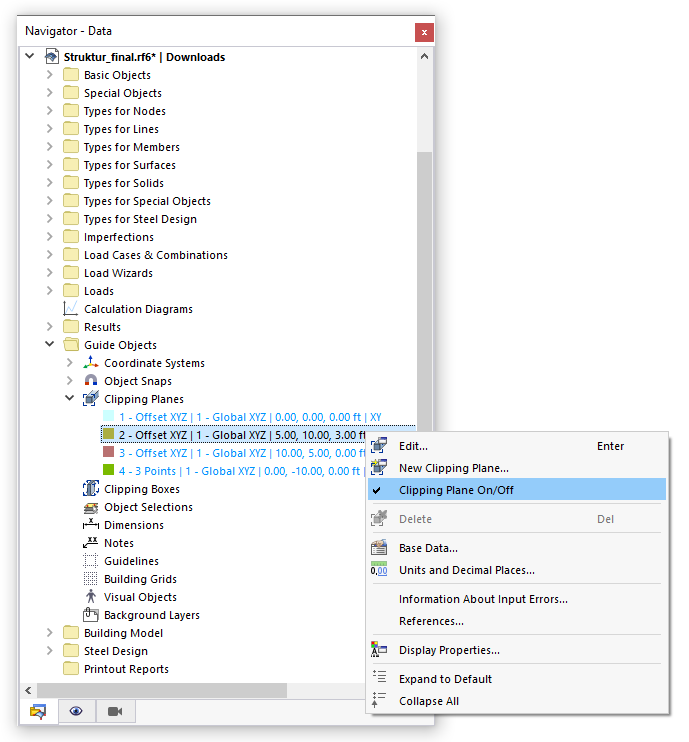Click the Struktur_final.rf6 model file icon

click(52, 57)
